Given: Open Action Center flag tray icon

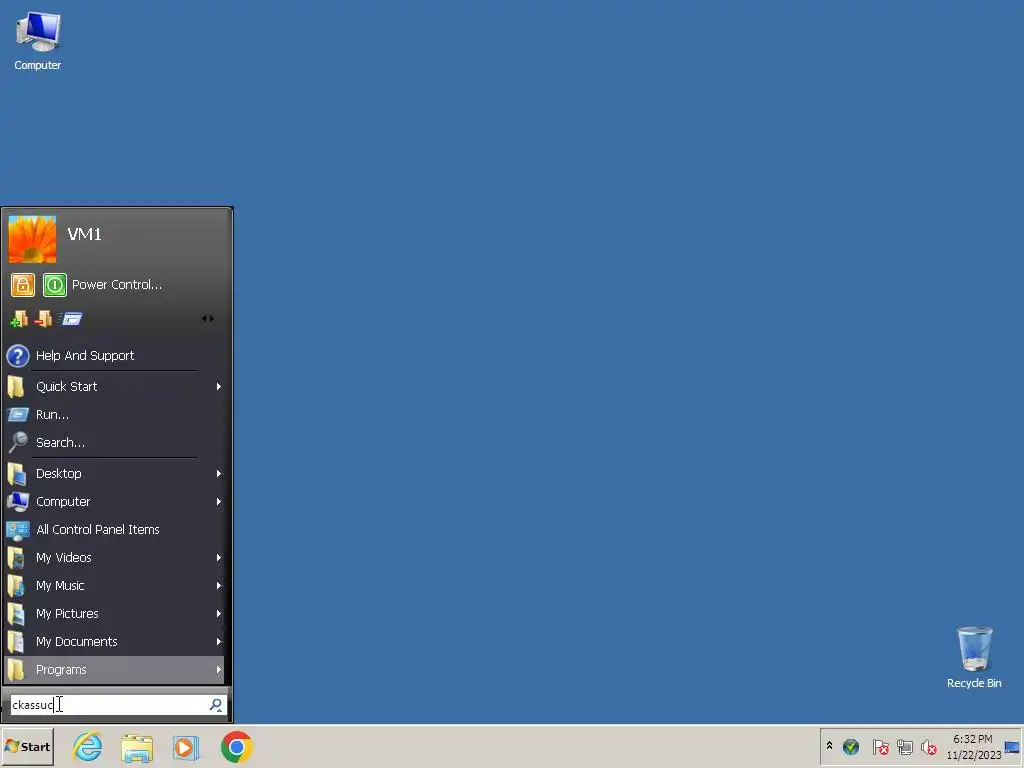Looking at the screenshot, I should coord(880,746).
